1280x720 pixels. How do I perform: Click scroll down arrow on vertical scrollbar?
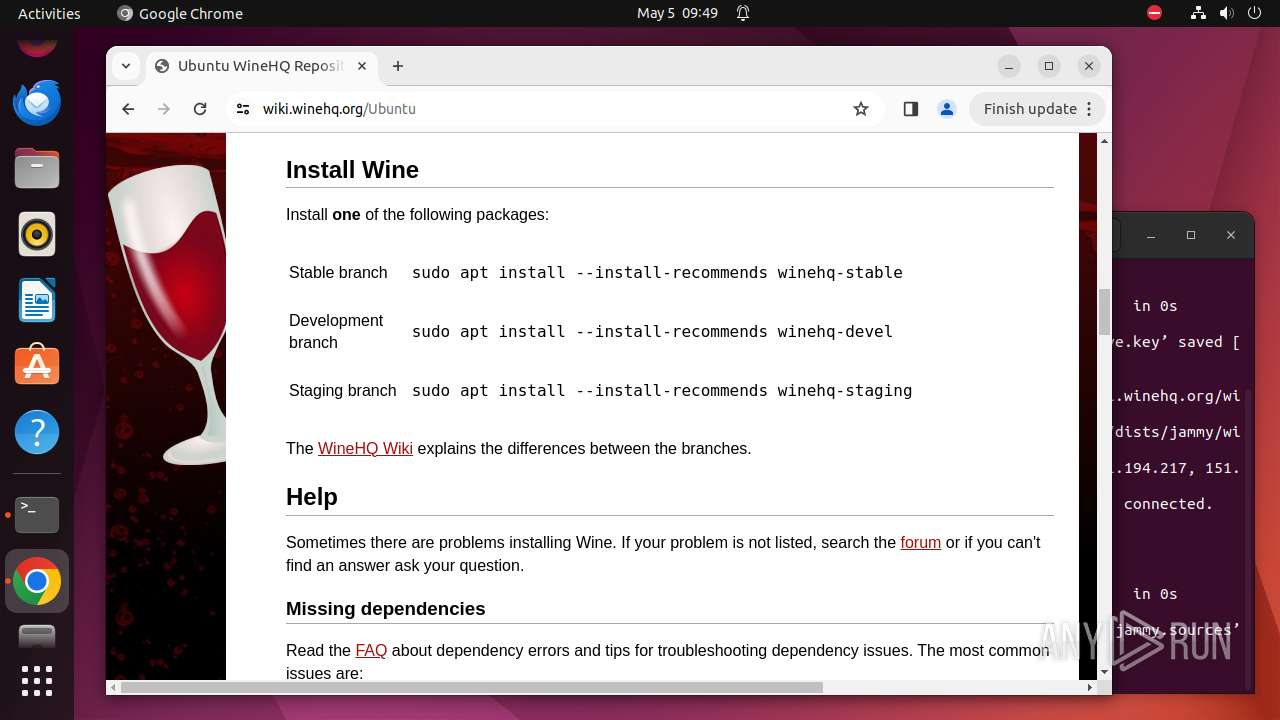coord(1104,672)
